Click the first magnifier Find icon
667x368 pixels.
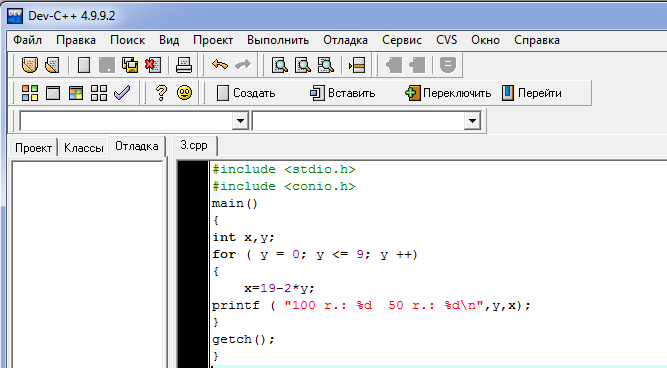click(280, 65)
